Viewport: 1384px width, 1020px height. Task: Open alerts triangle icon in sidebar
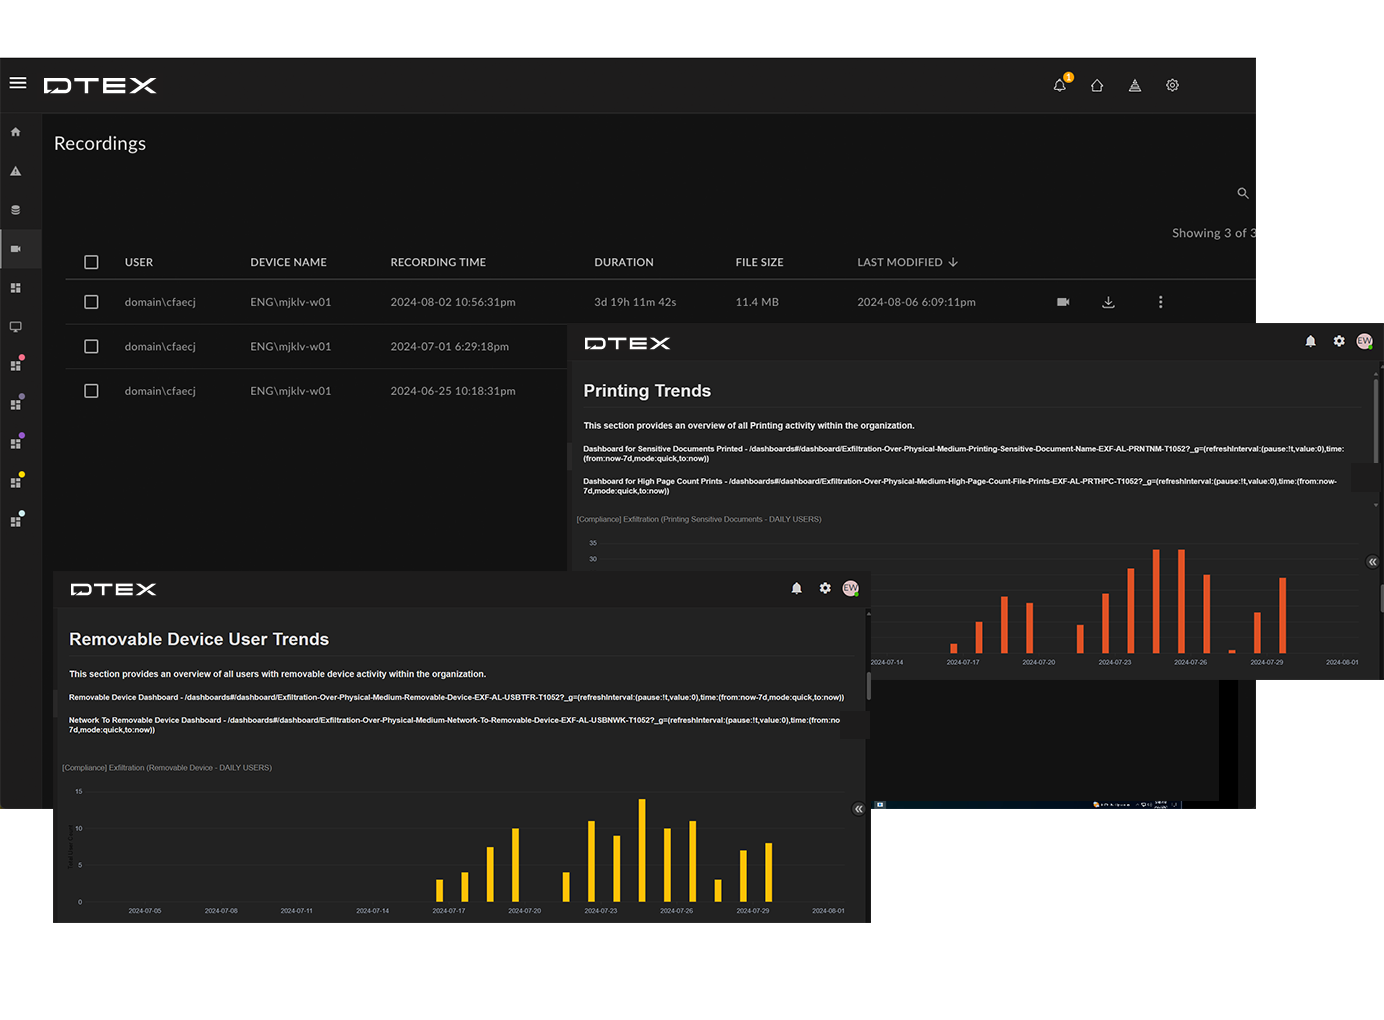(15, 171)
